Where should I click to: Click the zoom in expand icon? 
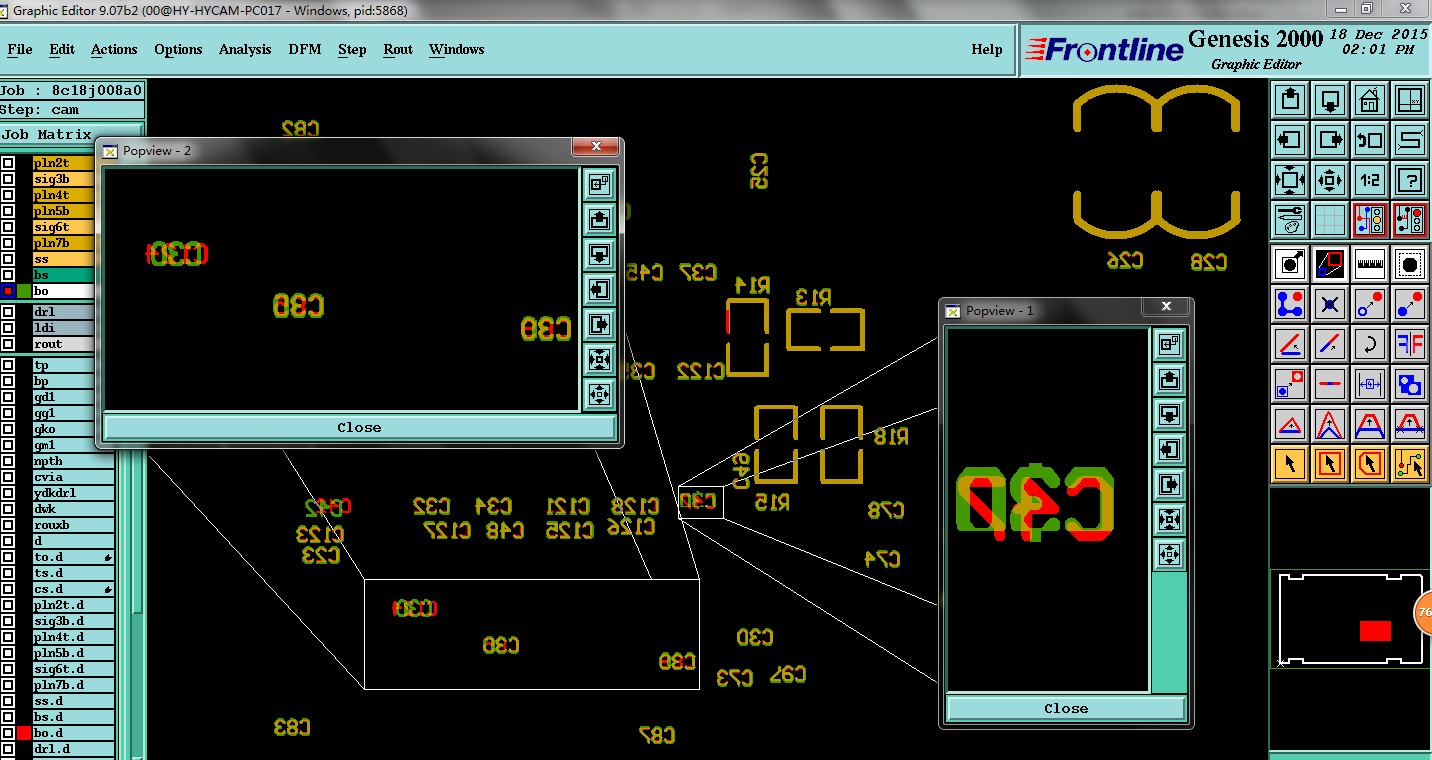click(x=1290, y=180)
